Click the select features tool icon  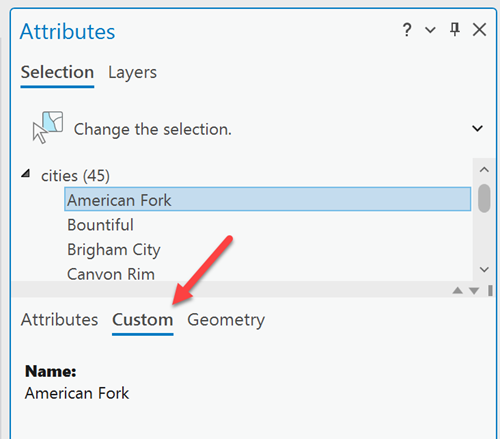[48, 128]
